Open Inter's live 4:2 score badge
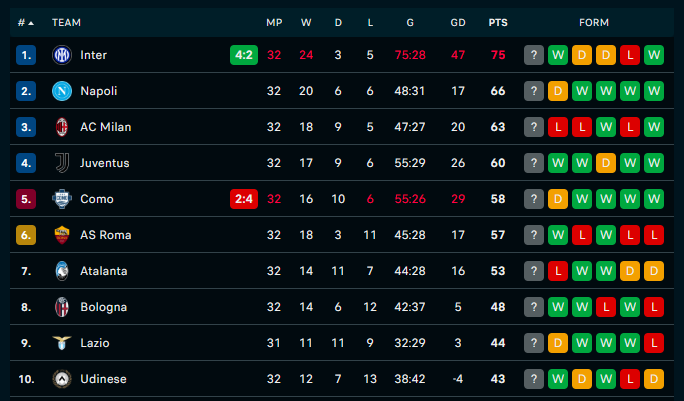Image resolution: width=684 pixels, height=401 pixels. point(244,55)
